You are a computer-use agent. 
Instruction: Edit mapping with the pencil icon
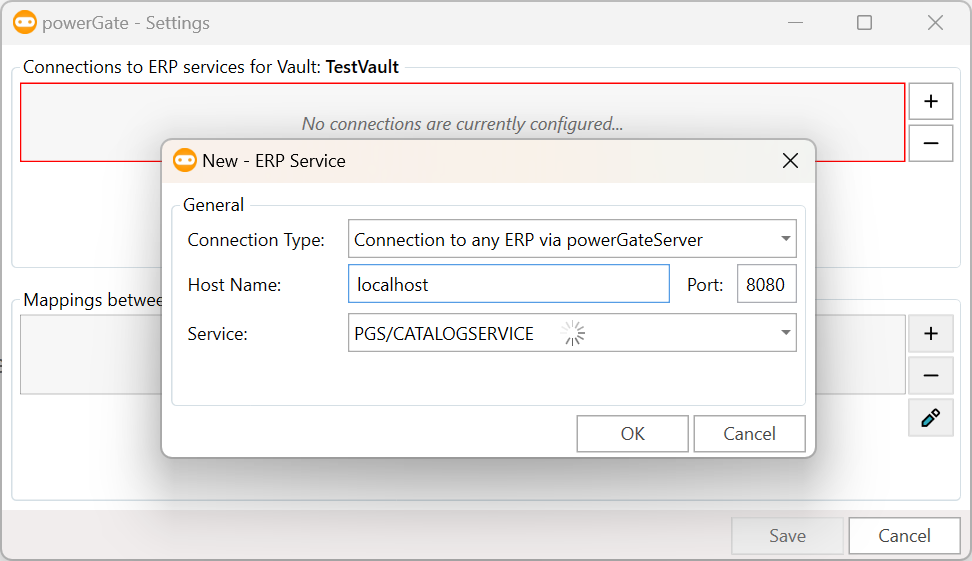coord(930,418)
